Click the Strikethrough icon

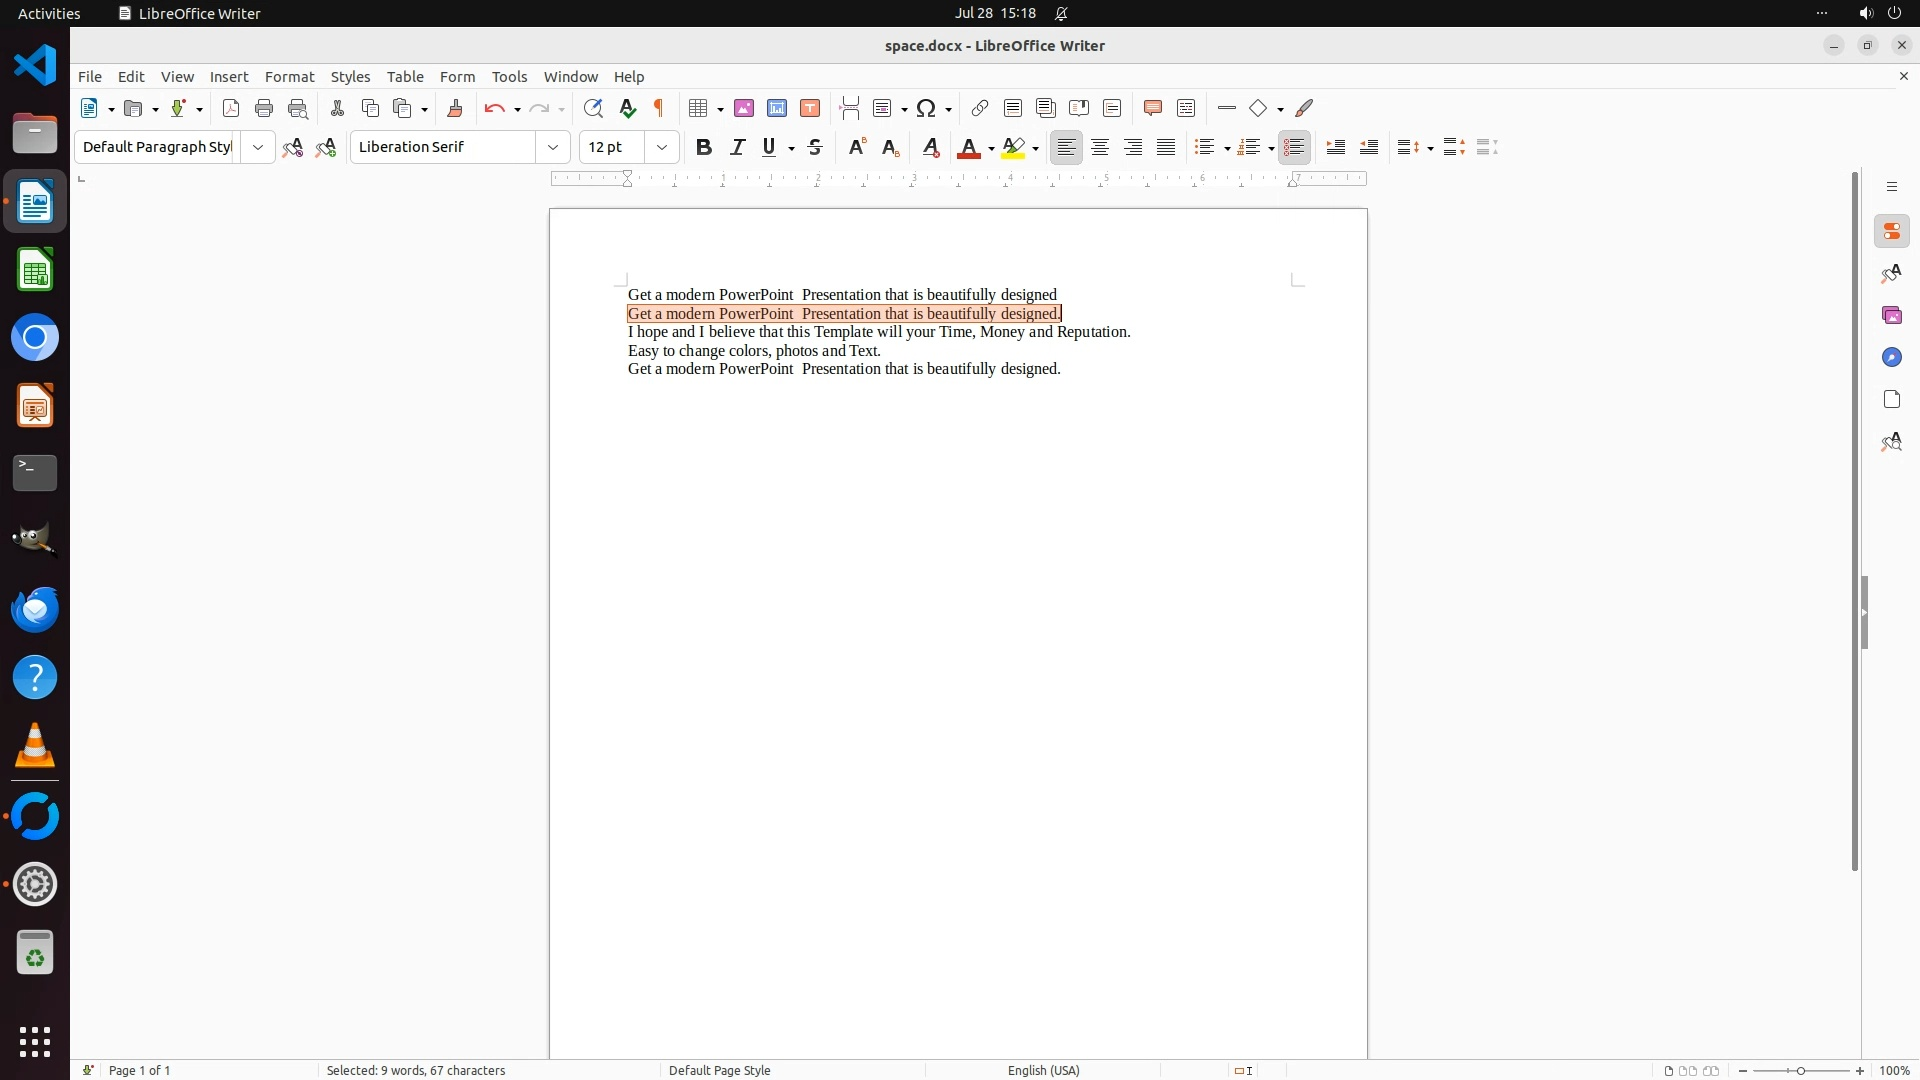pyautogui.click(x=815, y=147)
